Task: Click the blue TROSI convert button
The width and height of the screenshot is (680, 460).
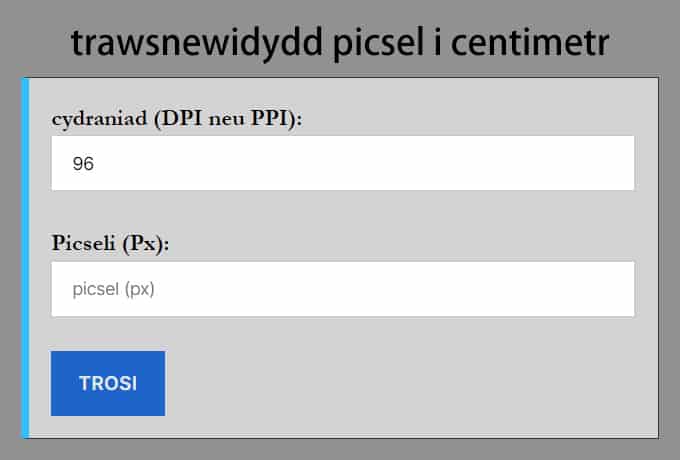Action: pyautogui.click(x=108, y=383)
